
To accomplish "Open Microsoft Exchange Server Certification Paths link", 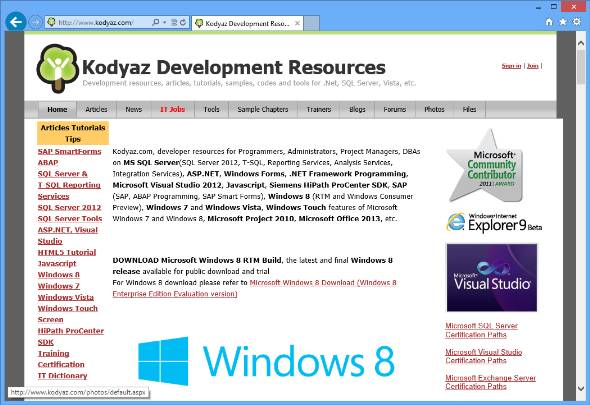I will [490, 382].
